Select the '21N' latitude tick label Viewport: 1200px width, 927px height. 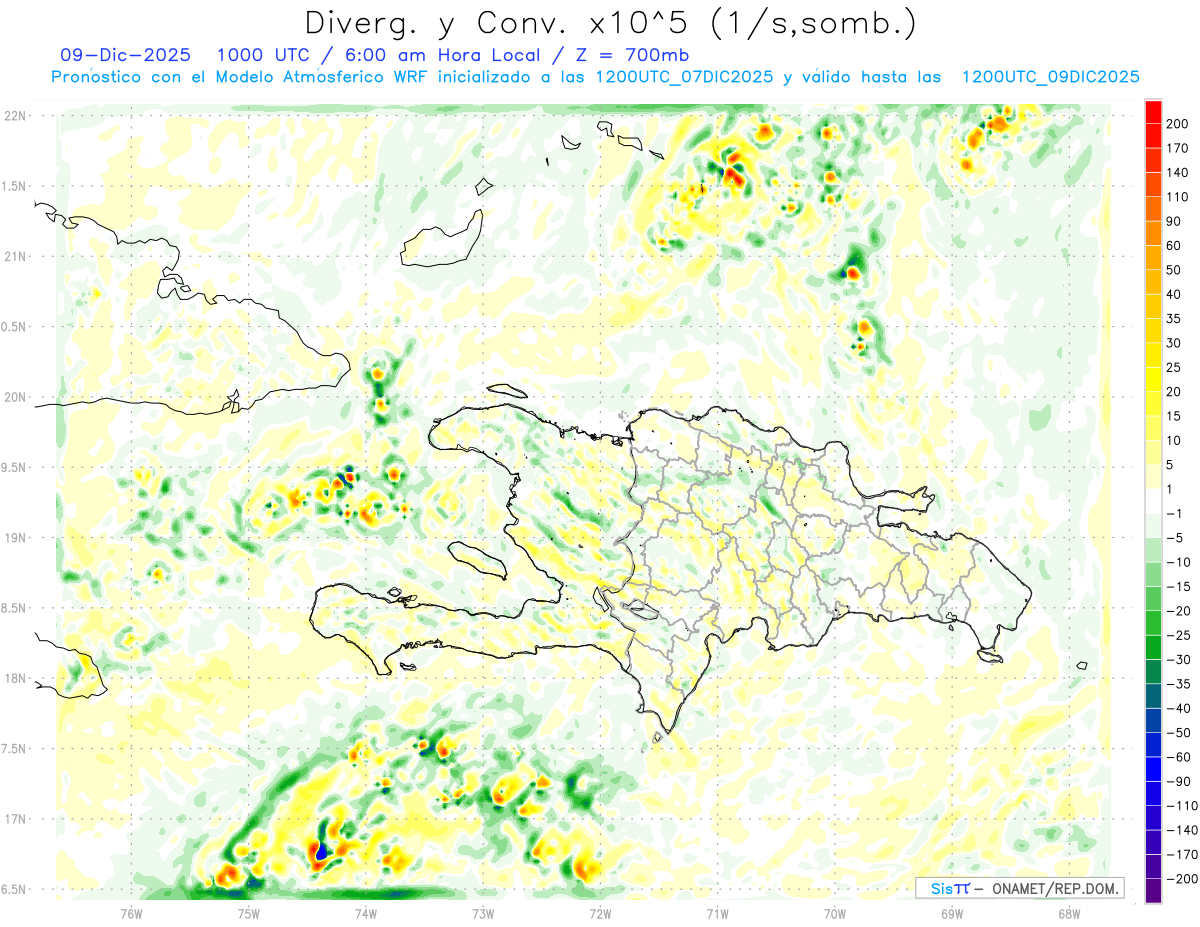click(16, 256)
